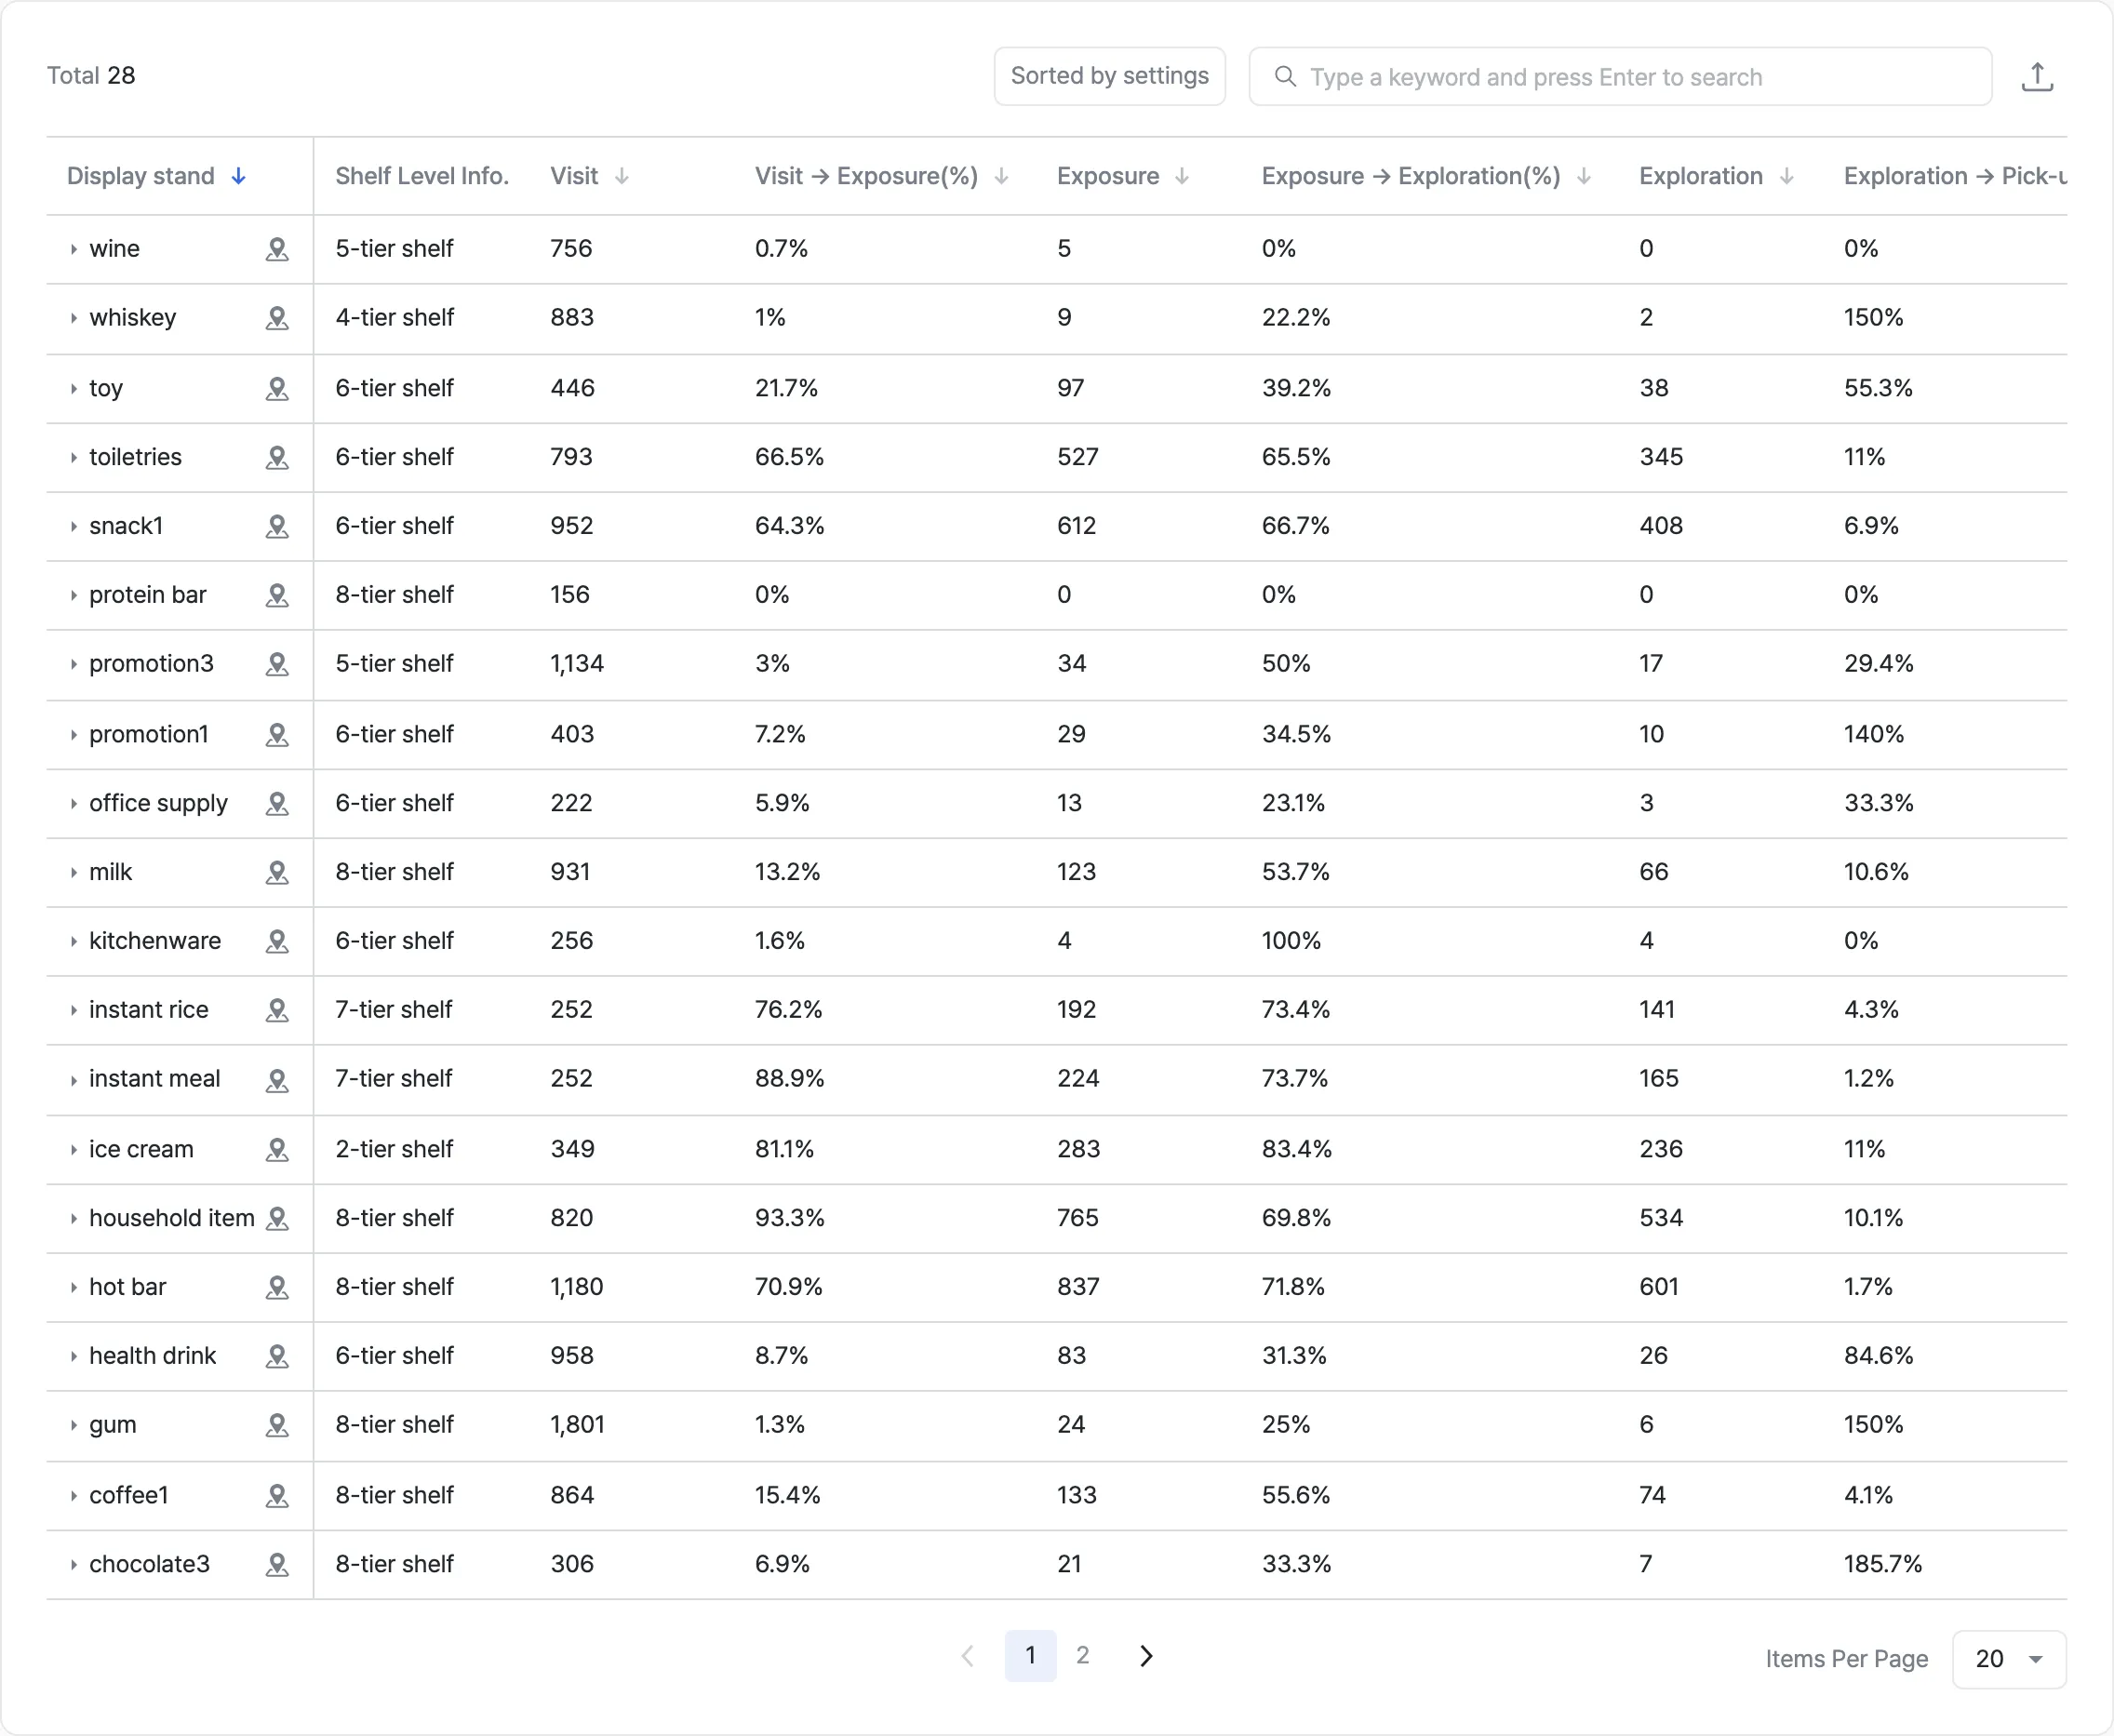
Task: Focus the keyword search field
Action: [x=1620, y=76]
